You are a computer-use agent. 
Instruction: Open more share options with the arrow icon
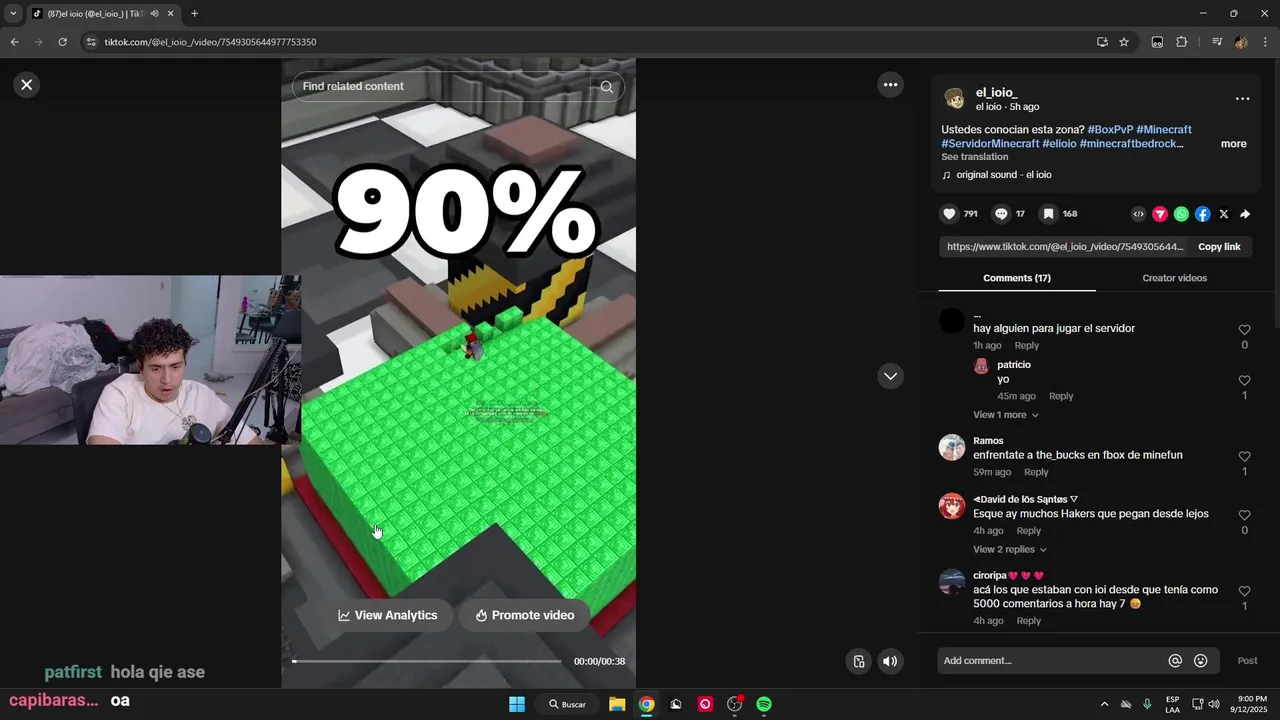pyautogui.click(x=1245, y=214)
